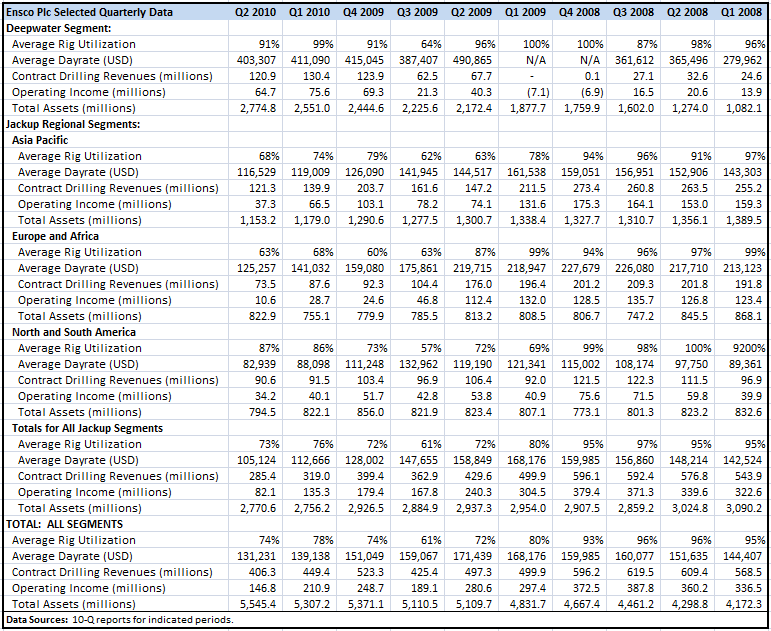
Task: Click Asia Pacific operating income 175.3
Action: click(x=587, y=204)
